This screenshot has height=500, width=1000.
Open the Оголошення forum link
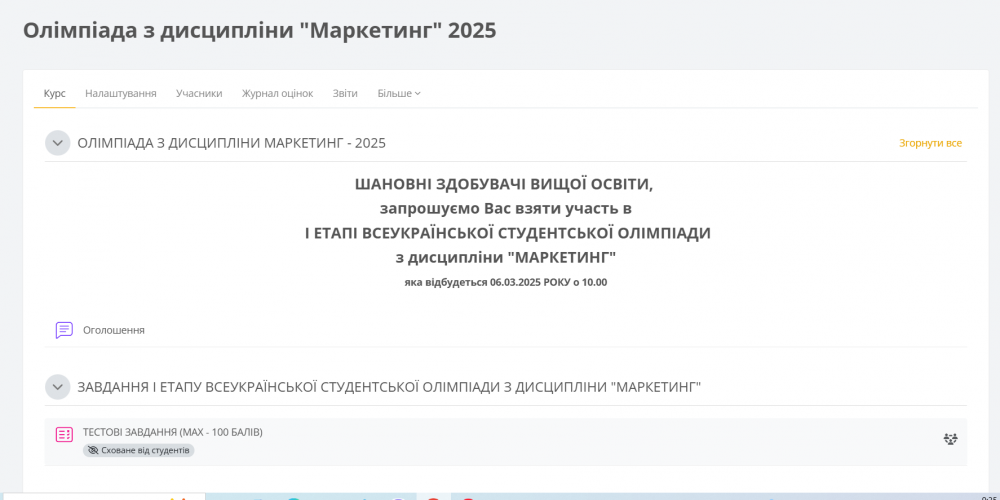[x=114, y=330]
